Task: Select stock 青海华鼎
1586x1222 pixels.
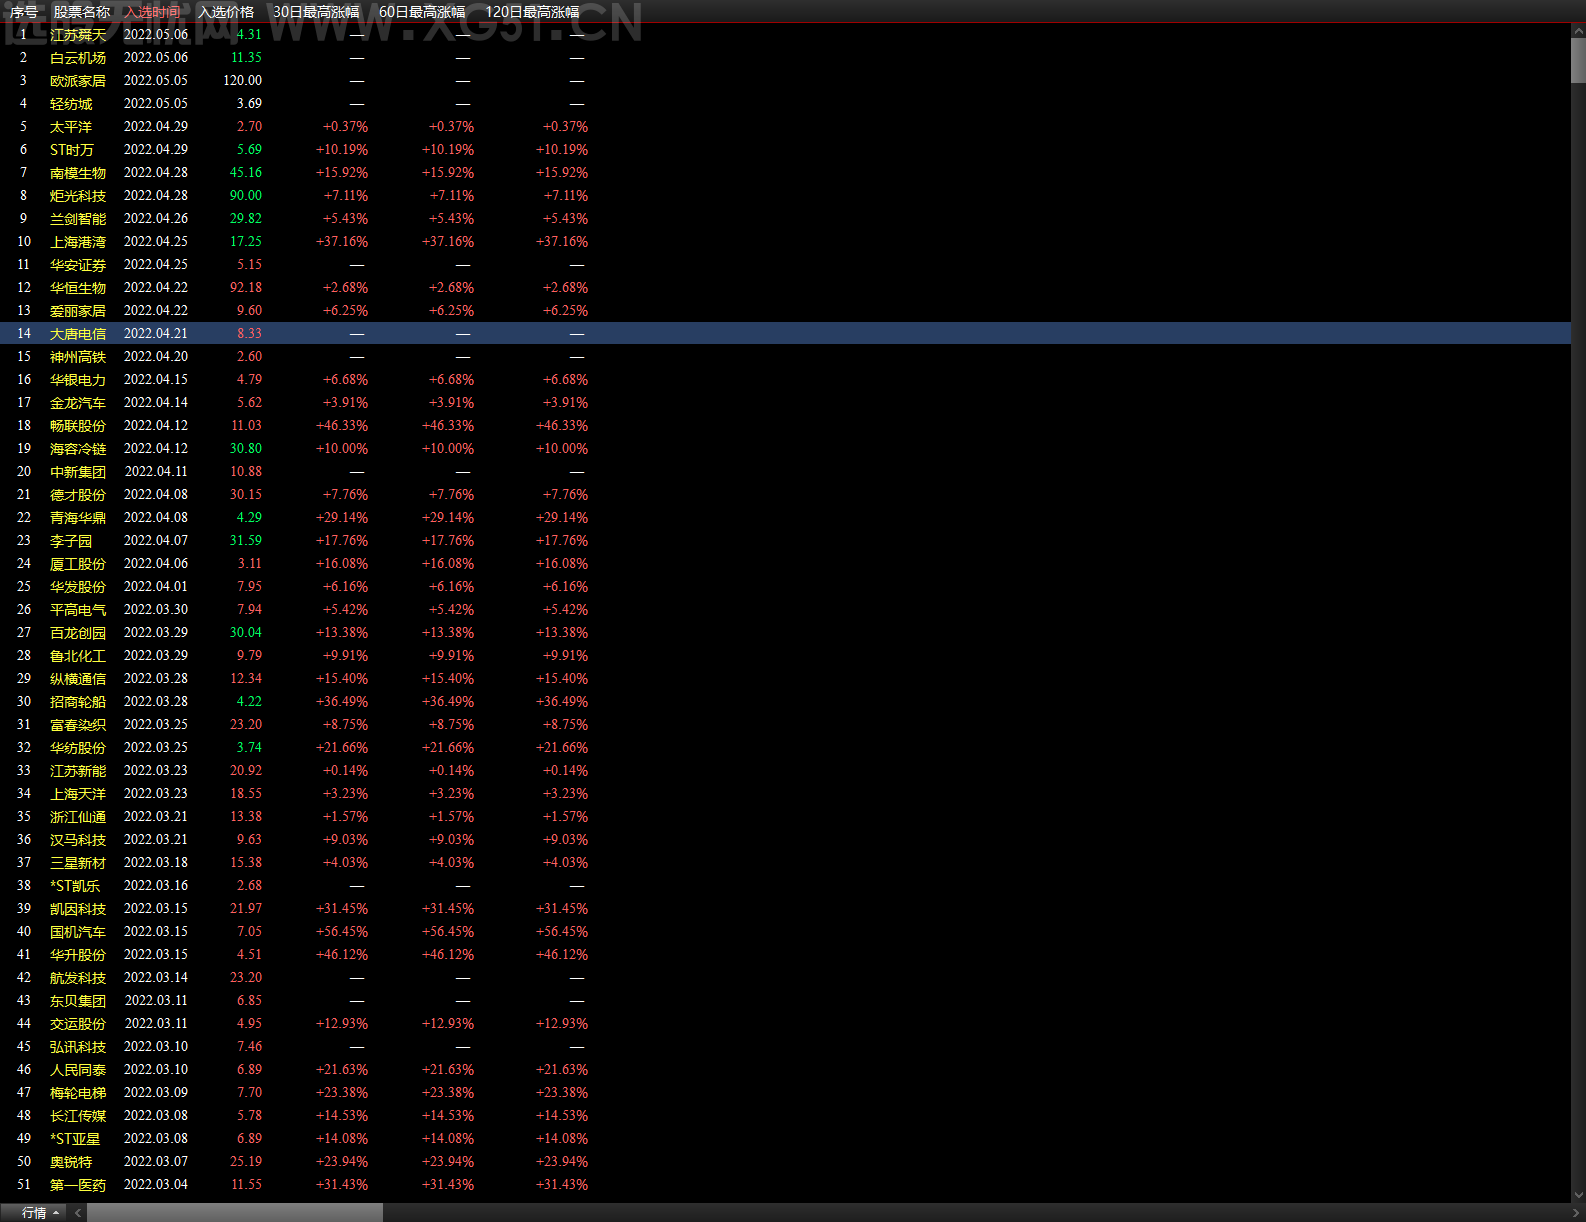Action: (x=78, y=518)
